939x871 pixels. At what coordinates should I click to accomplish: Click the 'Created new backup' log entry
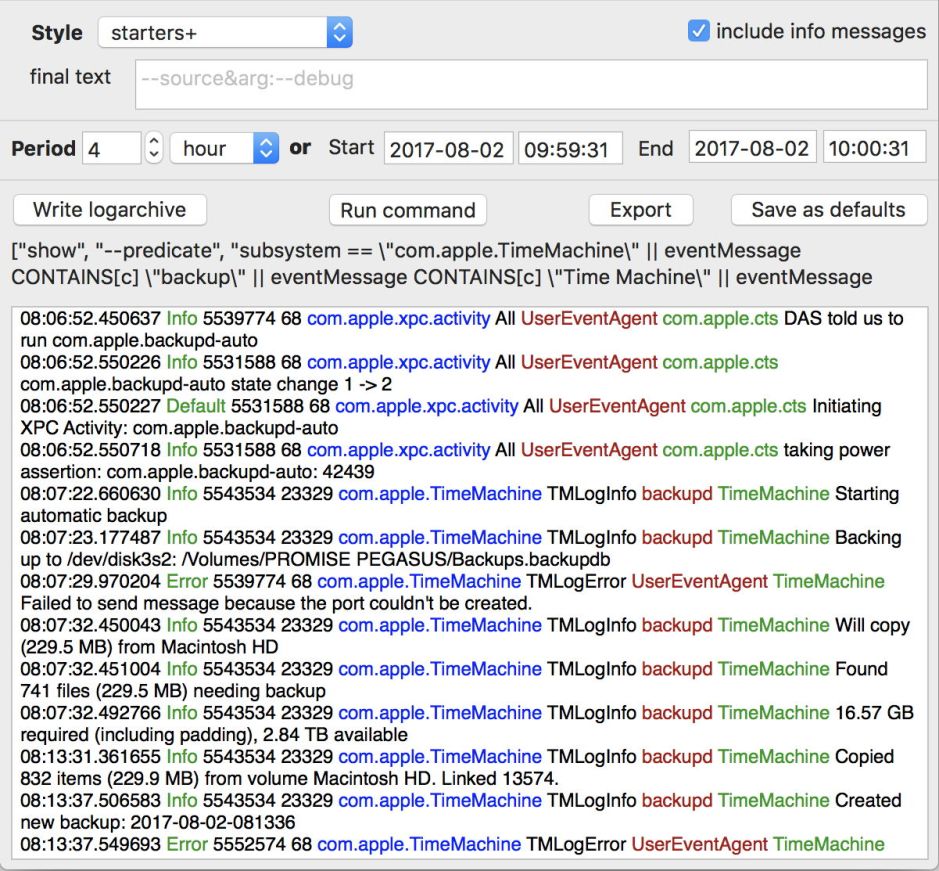point(460,811)
